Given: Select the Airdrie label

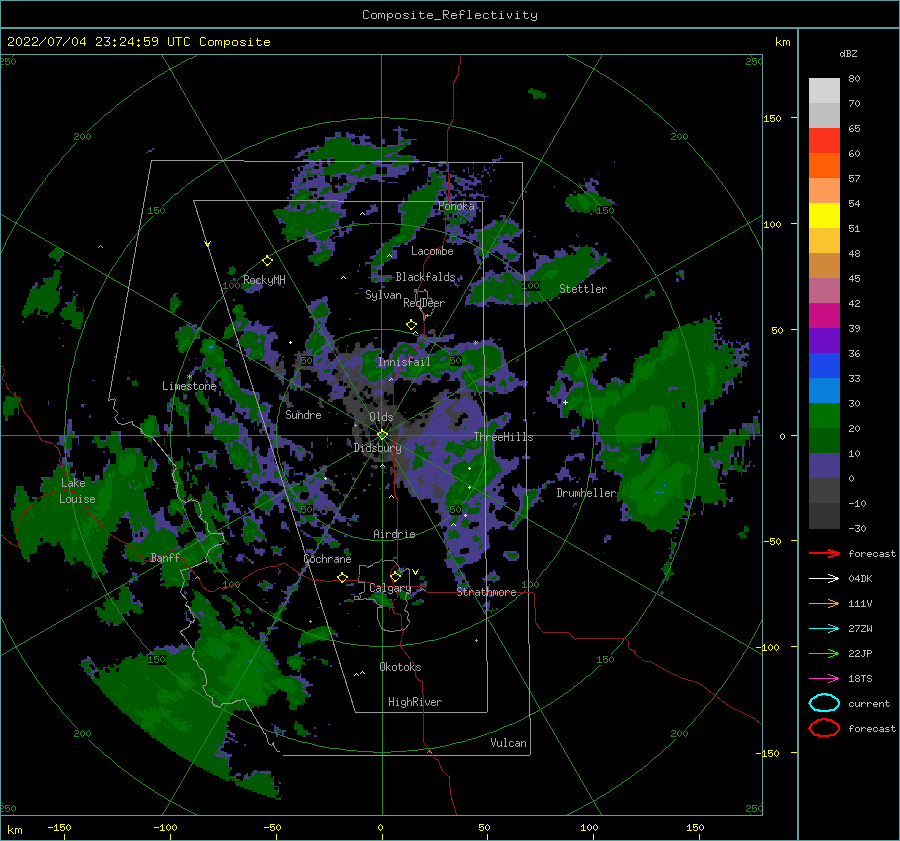Looking at the screenshot, I should click(394, 534).
